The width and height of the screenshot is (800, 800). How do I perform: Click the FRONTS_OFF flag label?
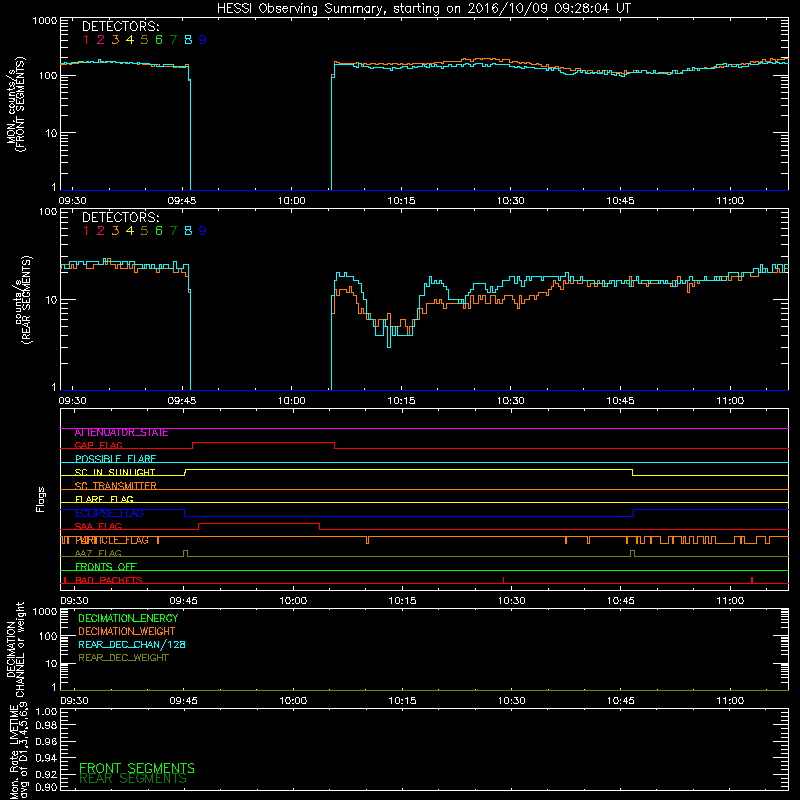tap(106, 567)
